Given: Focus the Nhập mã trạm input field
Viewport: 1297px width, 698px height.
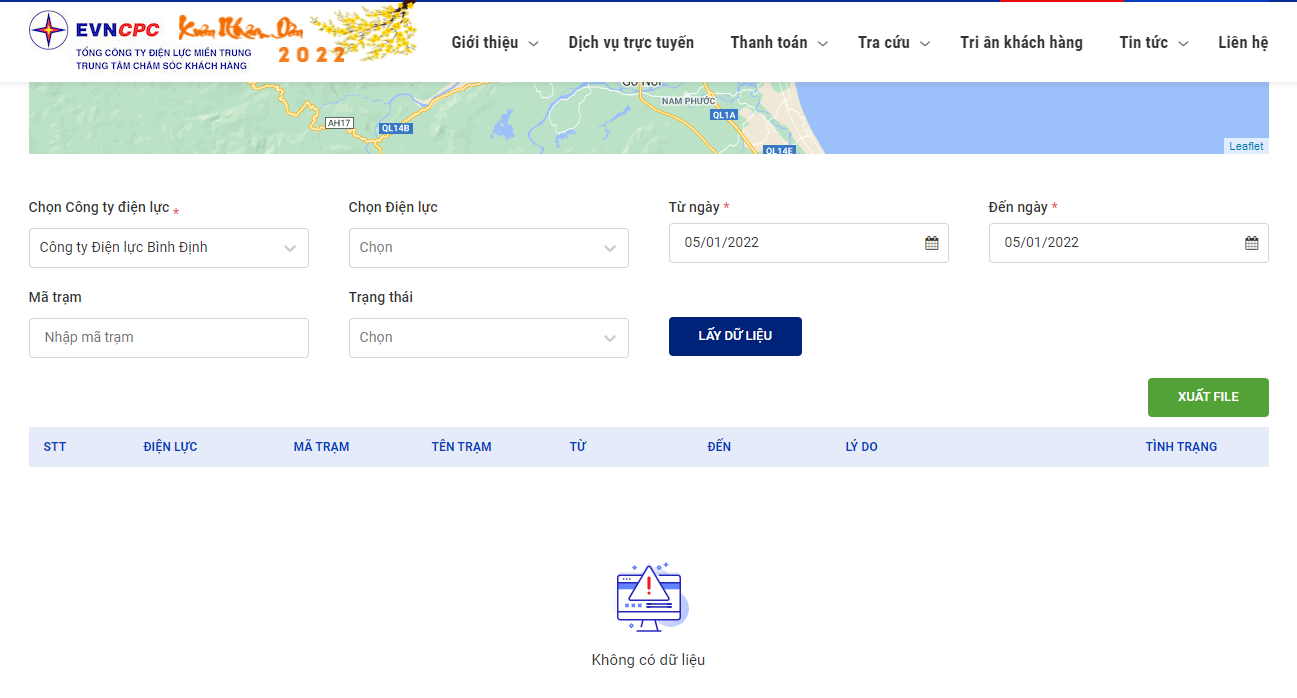Looking at the screenshot, I should (x=169, y=338).
